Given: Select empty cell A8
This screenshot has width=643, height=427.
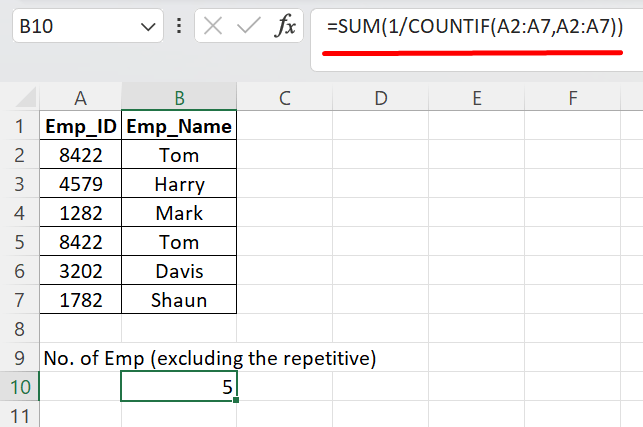Looking at the screenshot, I should pyautogui.click(x=81, y=329).
